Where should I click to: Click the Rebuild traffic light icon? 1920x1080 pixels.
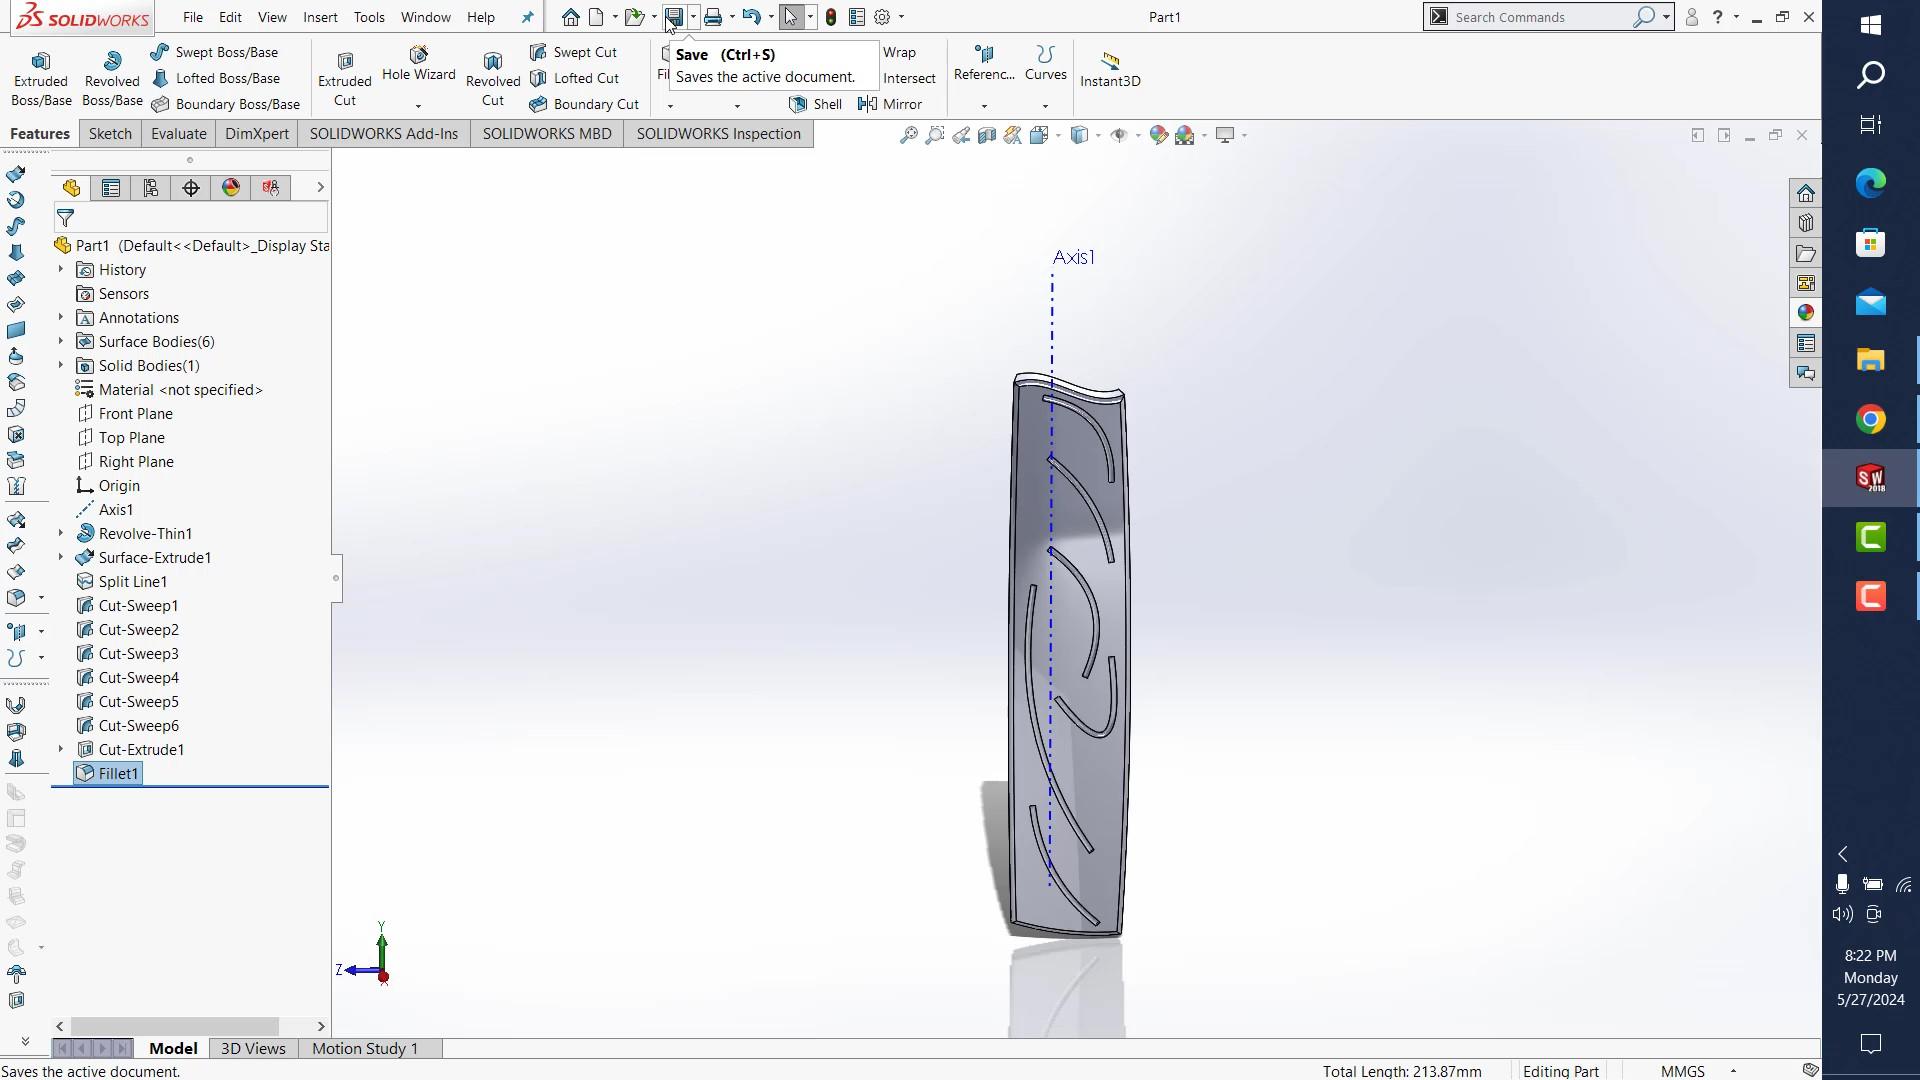pos(830,17)
